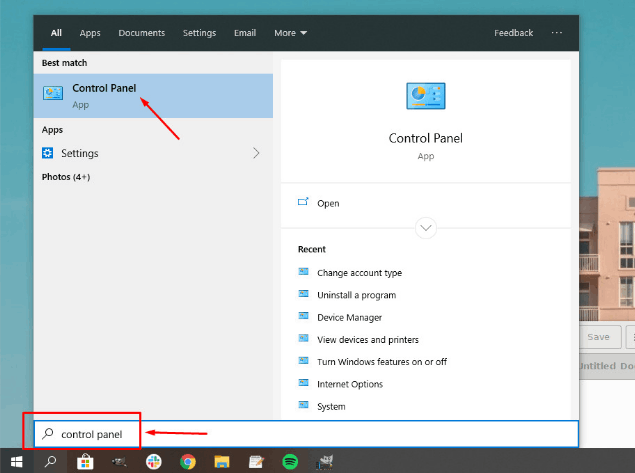Click Open to launch Control Panel
This screenshot has height=473, width=635.
coord(328,203)
